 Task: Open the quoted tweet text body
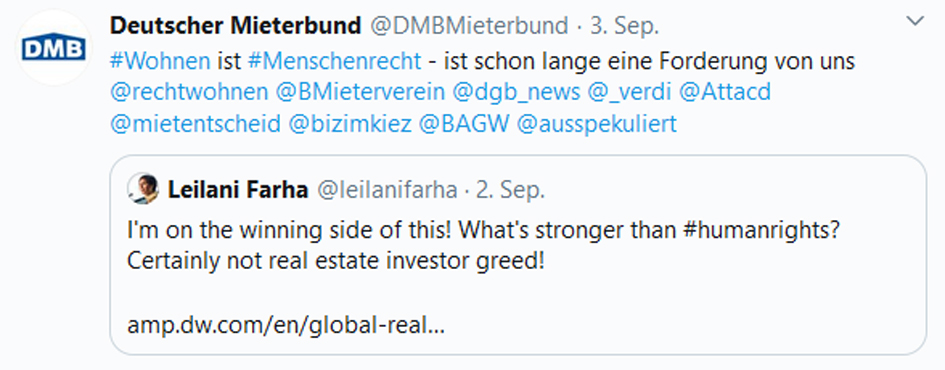point(484,247)
